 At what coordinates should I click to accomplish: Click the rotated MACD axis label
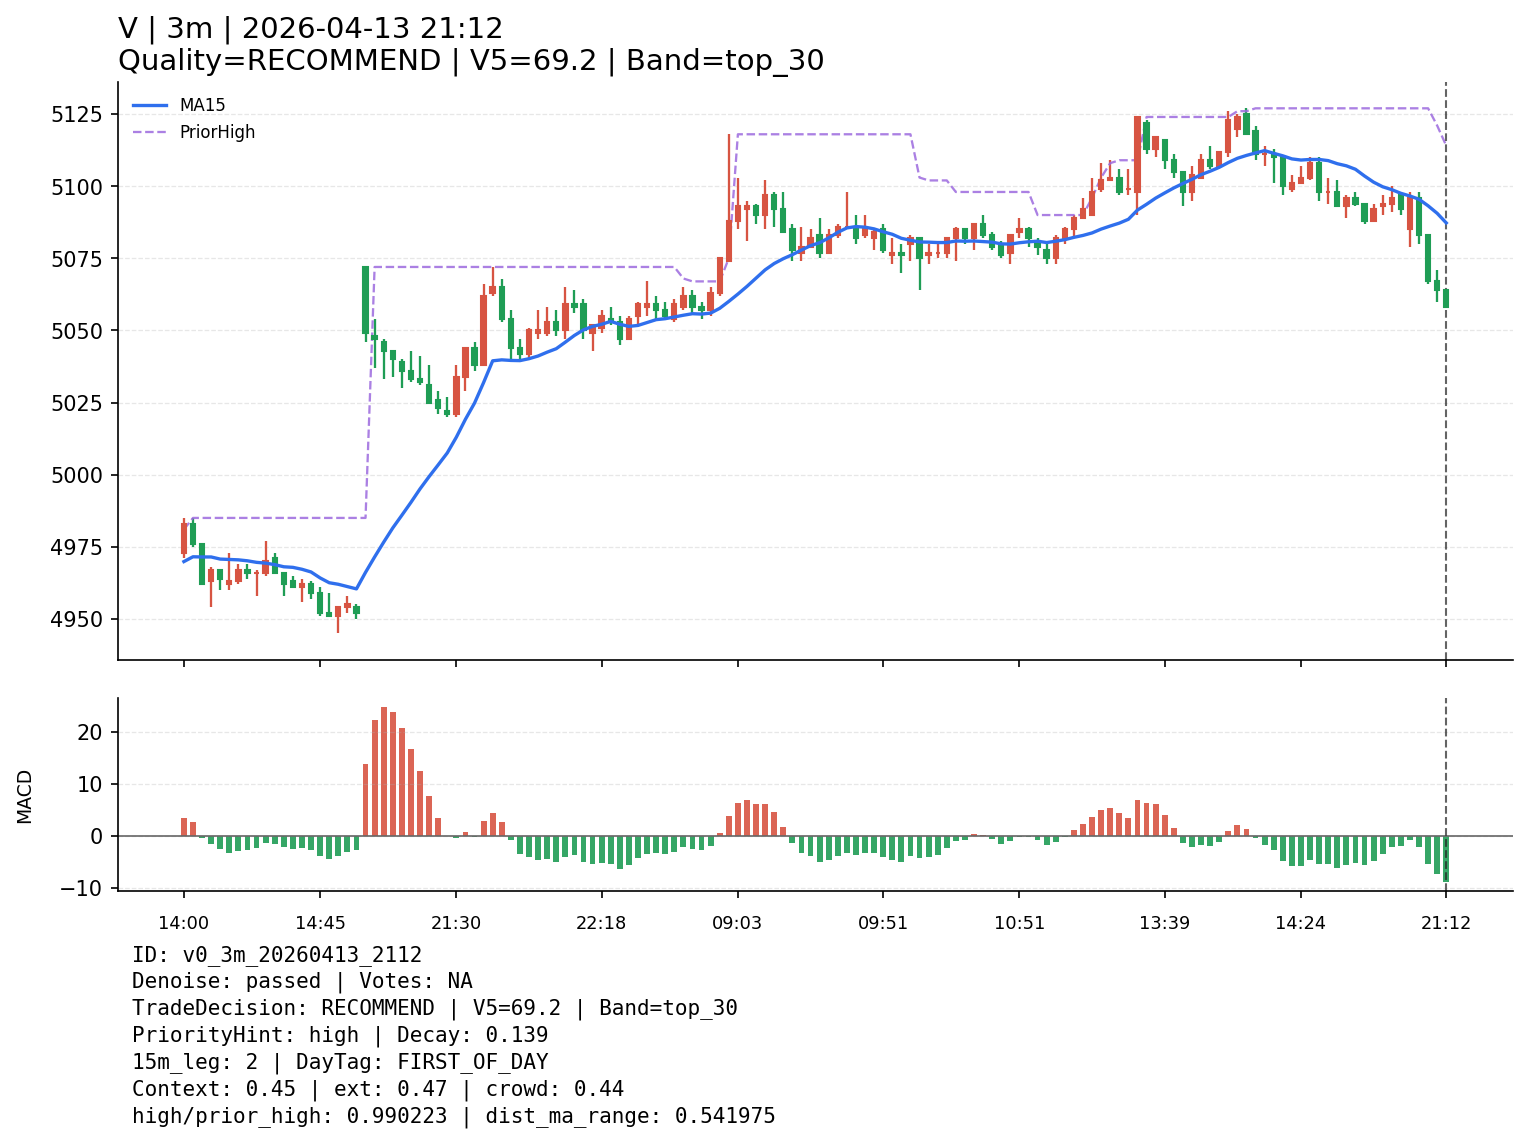[x=25, y=796]
